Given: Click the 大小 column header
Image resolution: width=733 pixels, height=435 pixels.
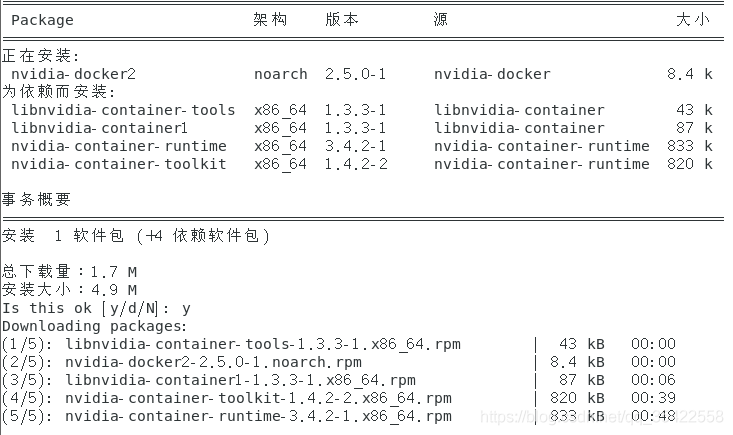Looking at the screenshot, I should pyautogui.click(x=692, y=20).
